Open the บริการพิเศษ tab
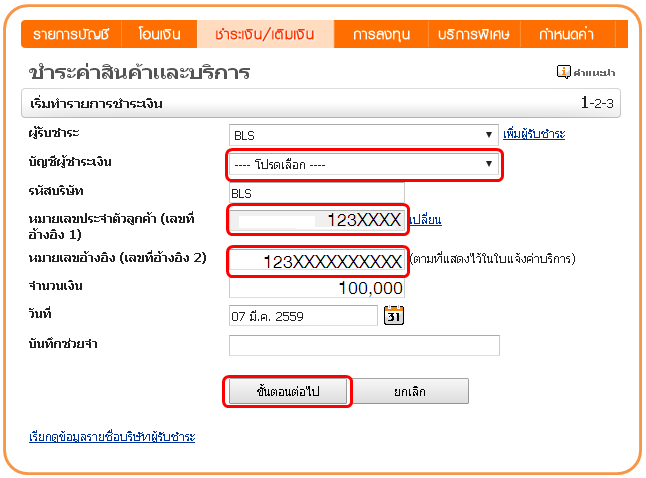Viewport: 646px width, 478px height. click(x=474, y=34)
